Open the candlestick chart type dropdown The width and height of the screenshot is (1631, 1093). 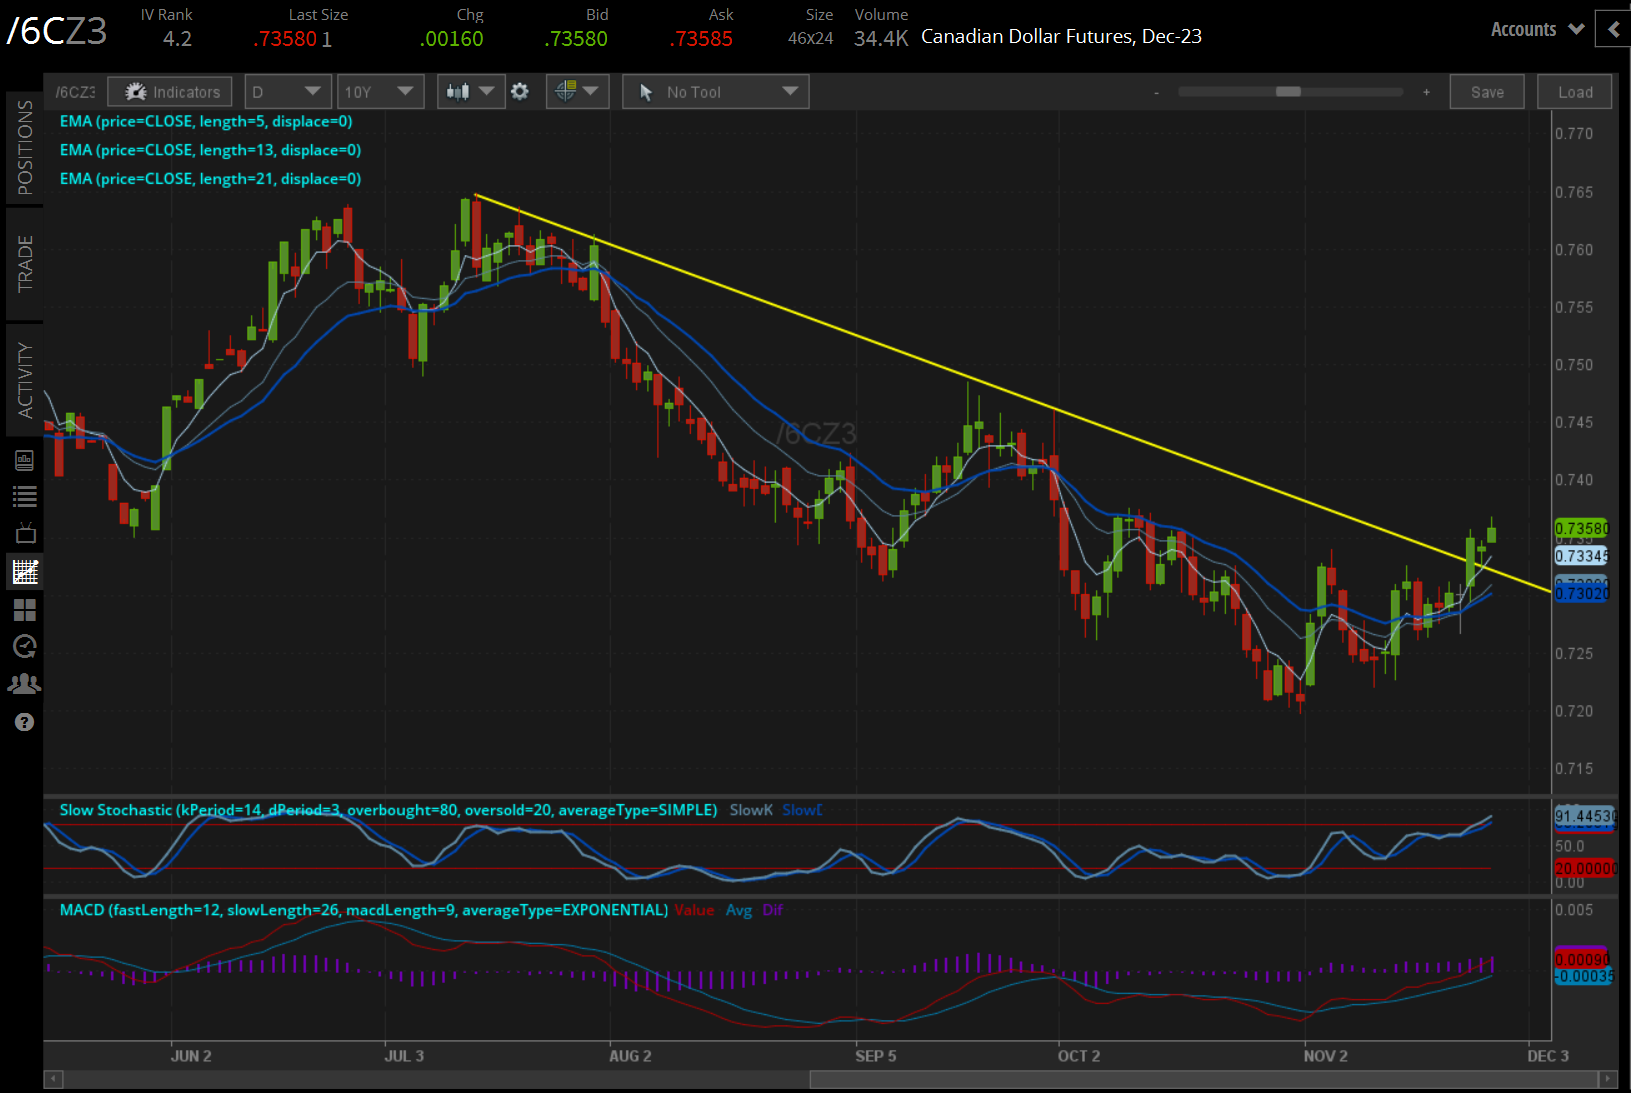click(x=470, y=92)
